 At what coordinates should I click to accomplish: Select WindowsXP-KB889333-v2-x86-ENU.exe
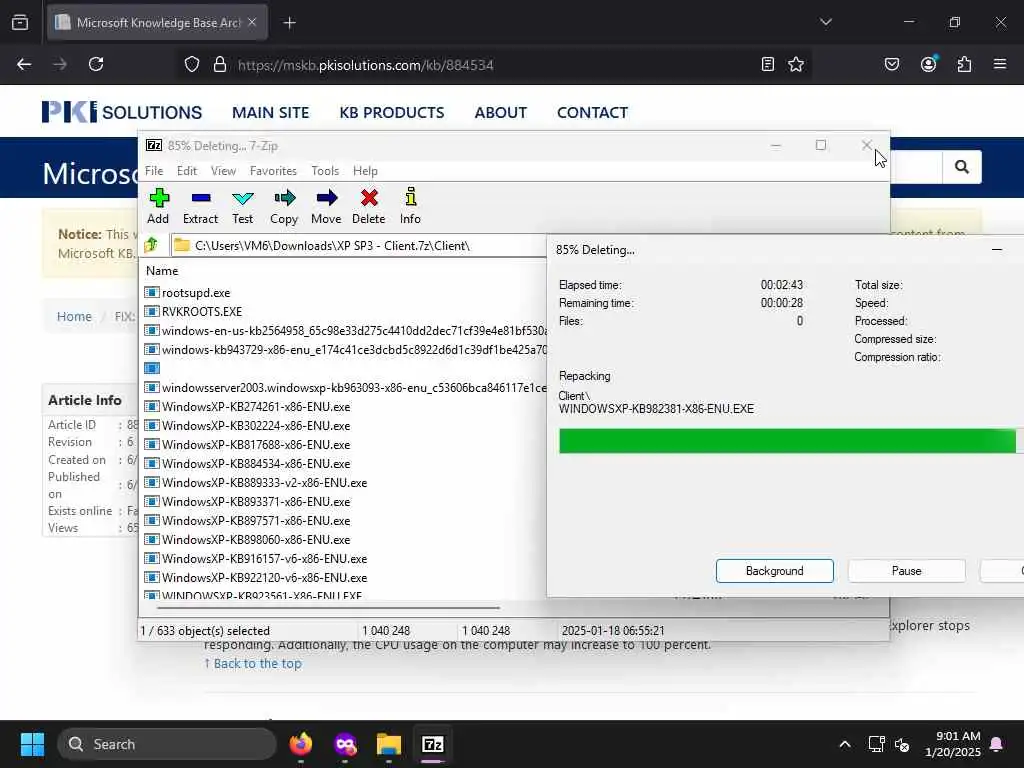click(x=264, y=483)
